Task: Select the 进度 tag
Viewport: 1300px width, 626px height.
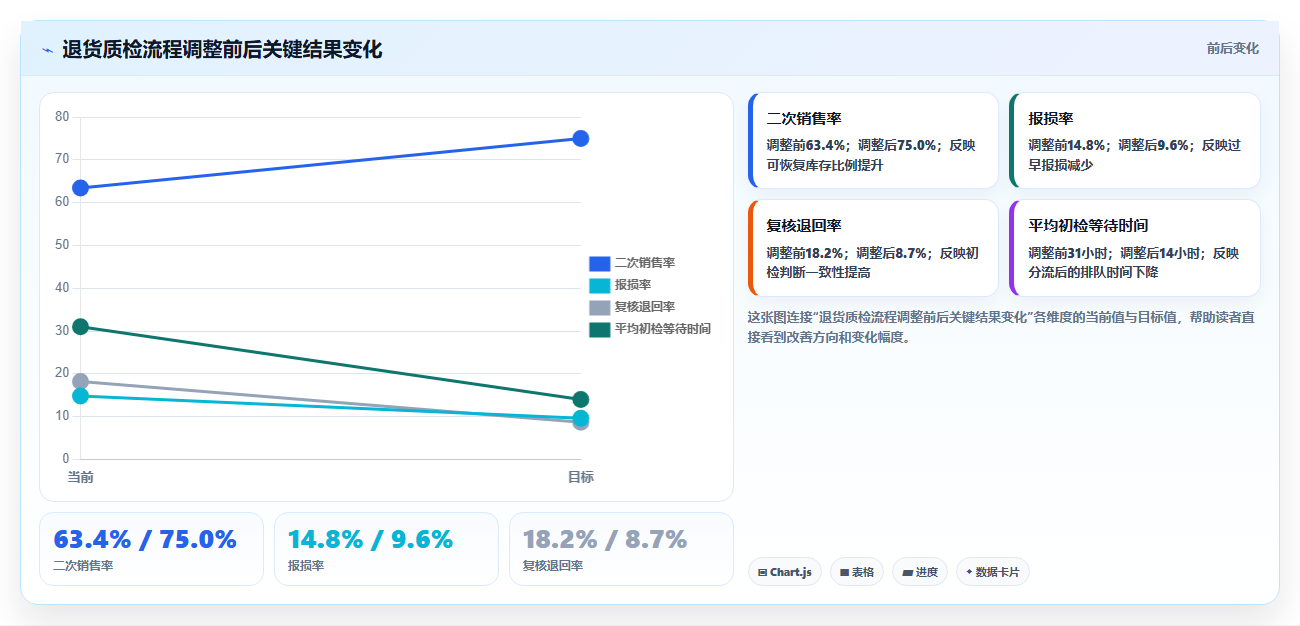Action: pos(920,572)
